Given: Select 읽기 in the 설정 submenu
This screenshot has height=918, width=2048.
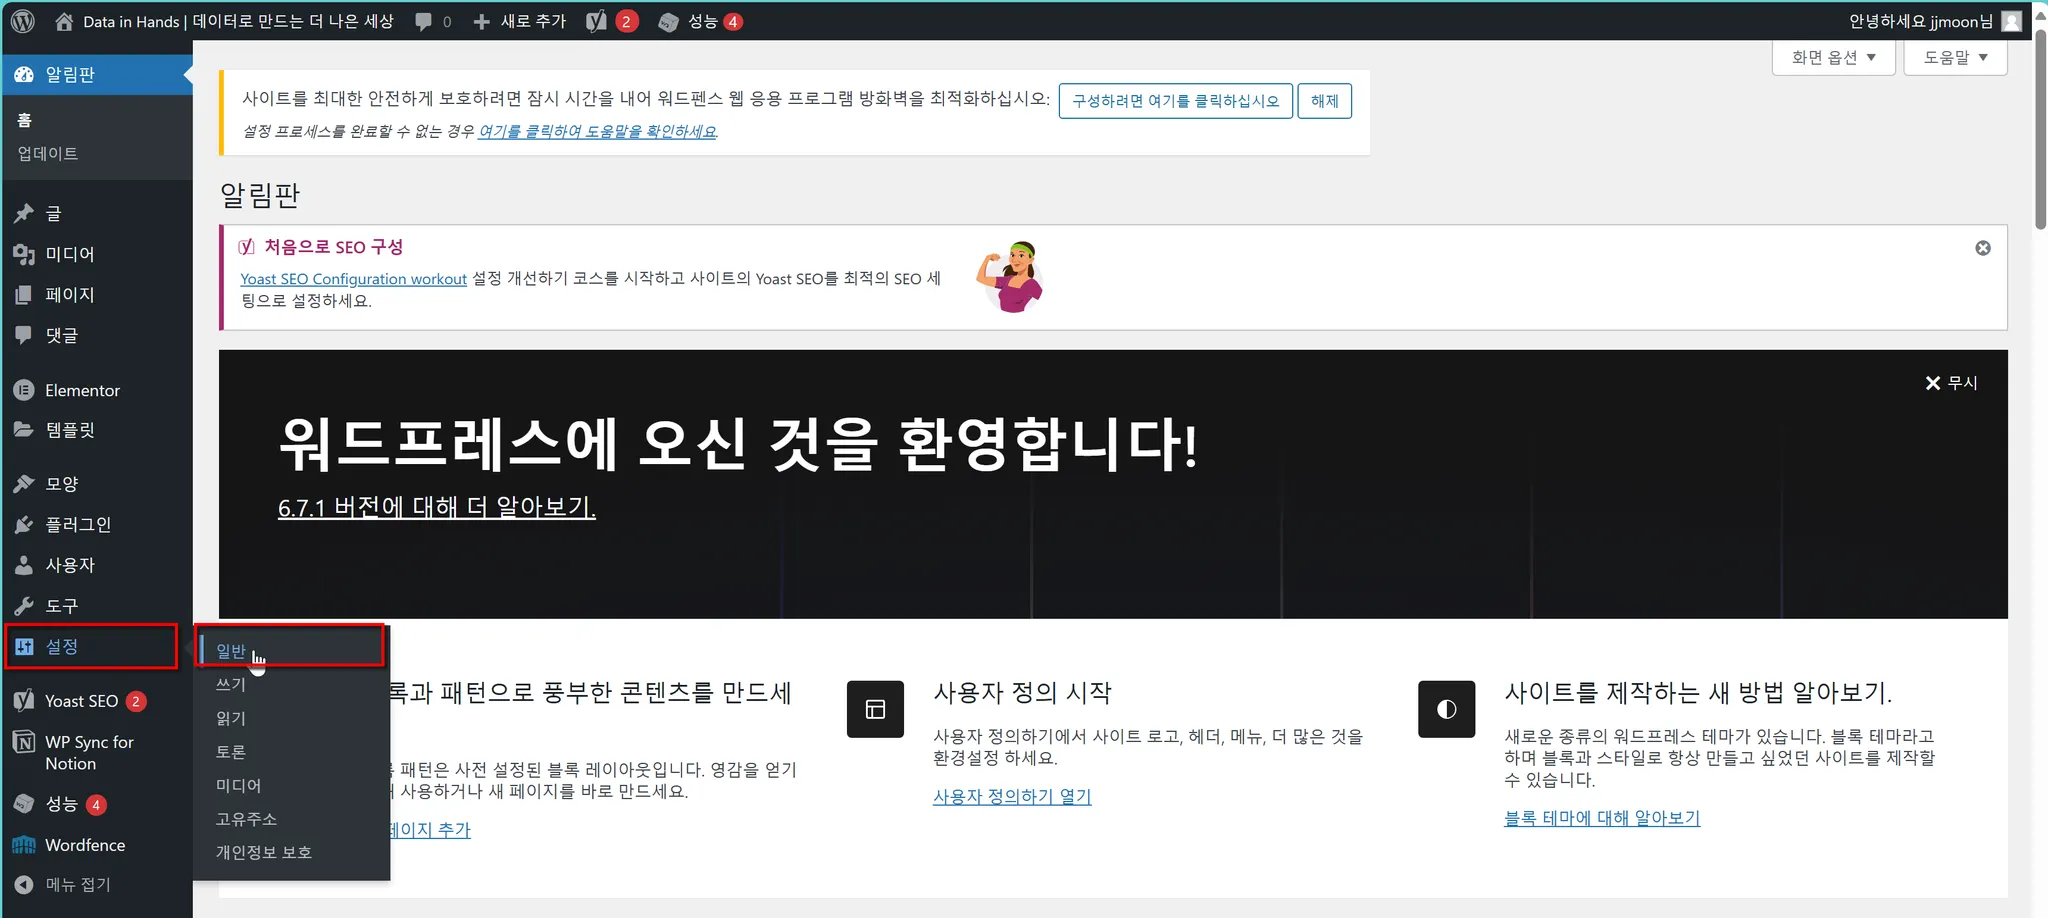Looking at the screenshot, I should (x=291, y=718).
